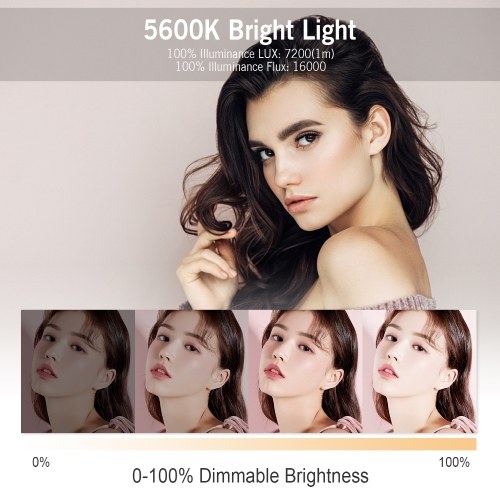Choose the third brightness sample thumbnail

(x=305, y=371)
